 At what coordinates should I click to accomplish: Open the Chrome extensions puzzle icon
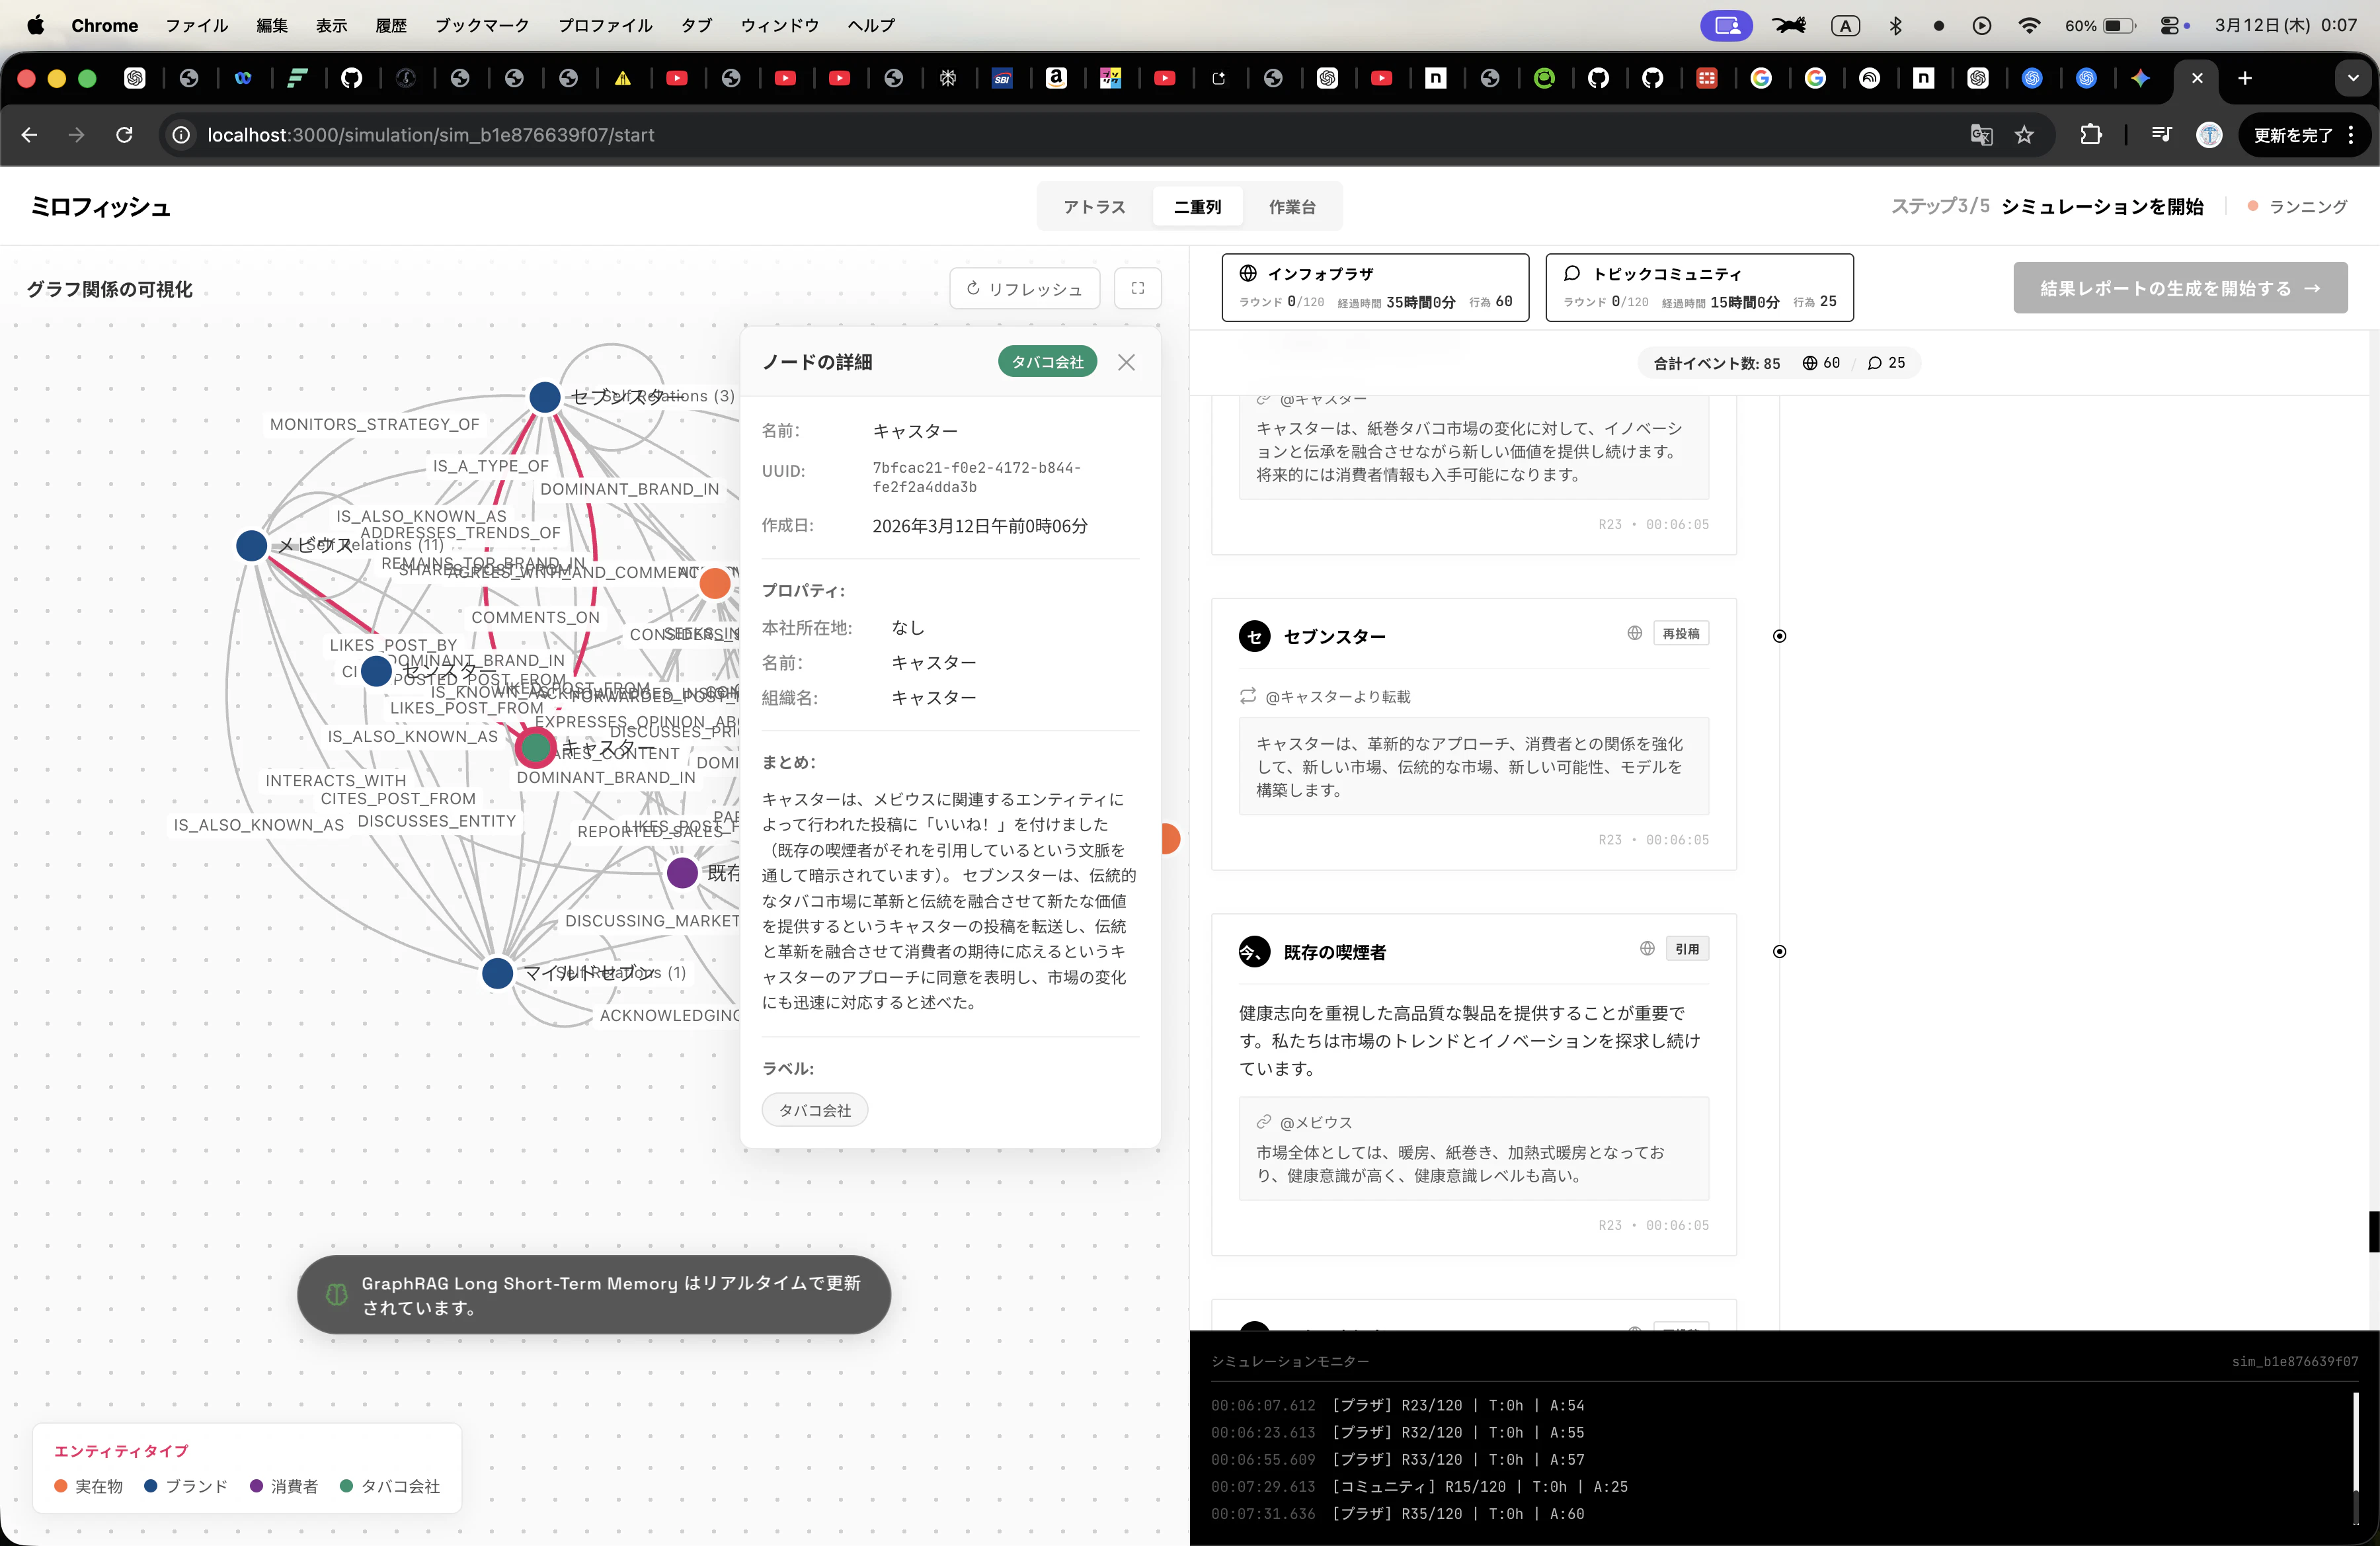[2090, 134]
